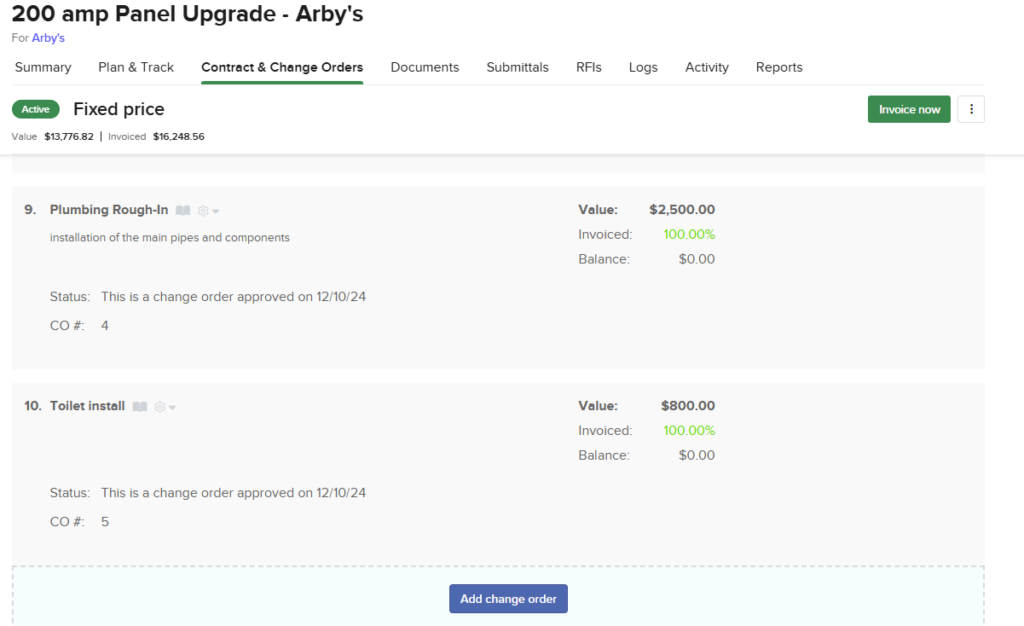Open the Activity tab
The image size is (1024, 626).
point(707,67)
